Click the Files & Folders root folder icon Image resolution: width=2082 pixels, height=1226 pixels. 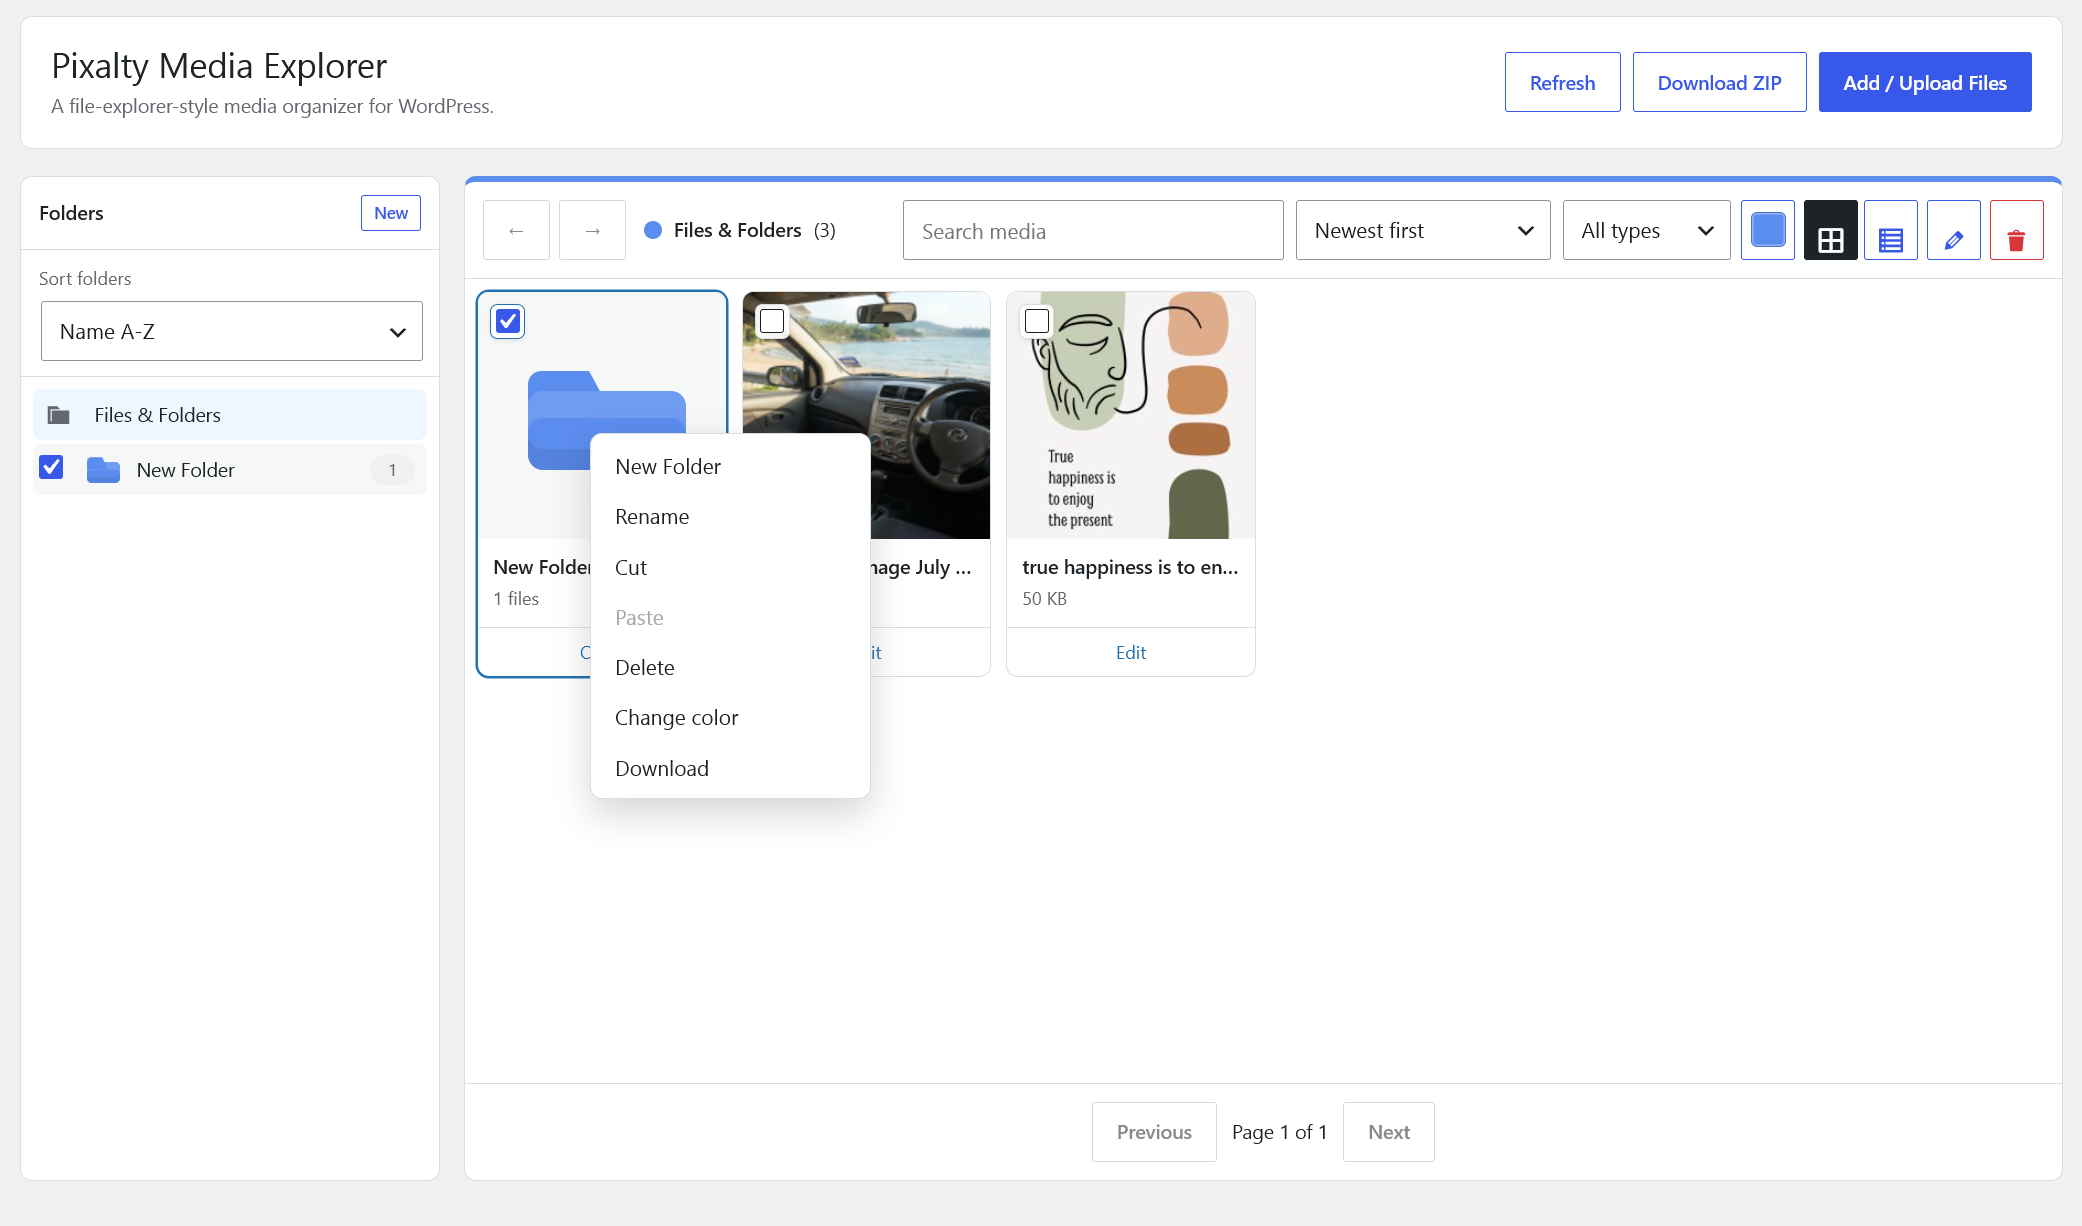(59, 415)
